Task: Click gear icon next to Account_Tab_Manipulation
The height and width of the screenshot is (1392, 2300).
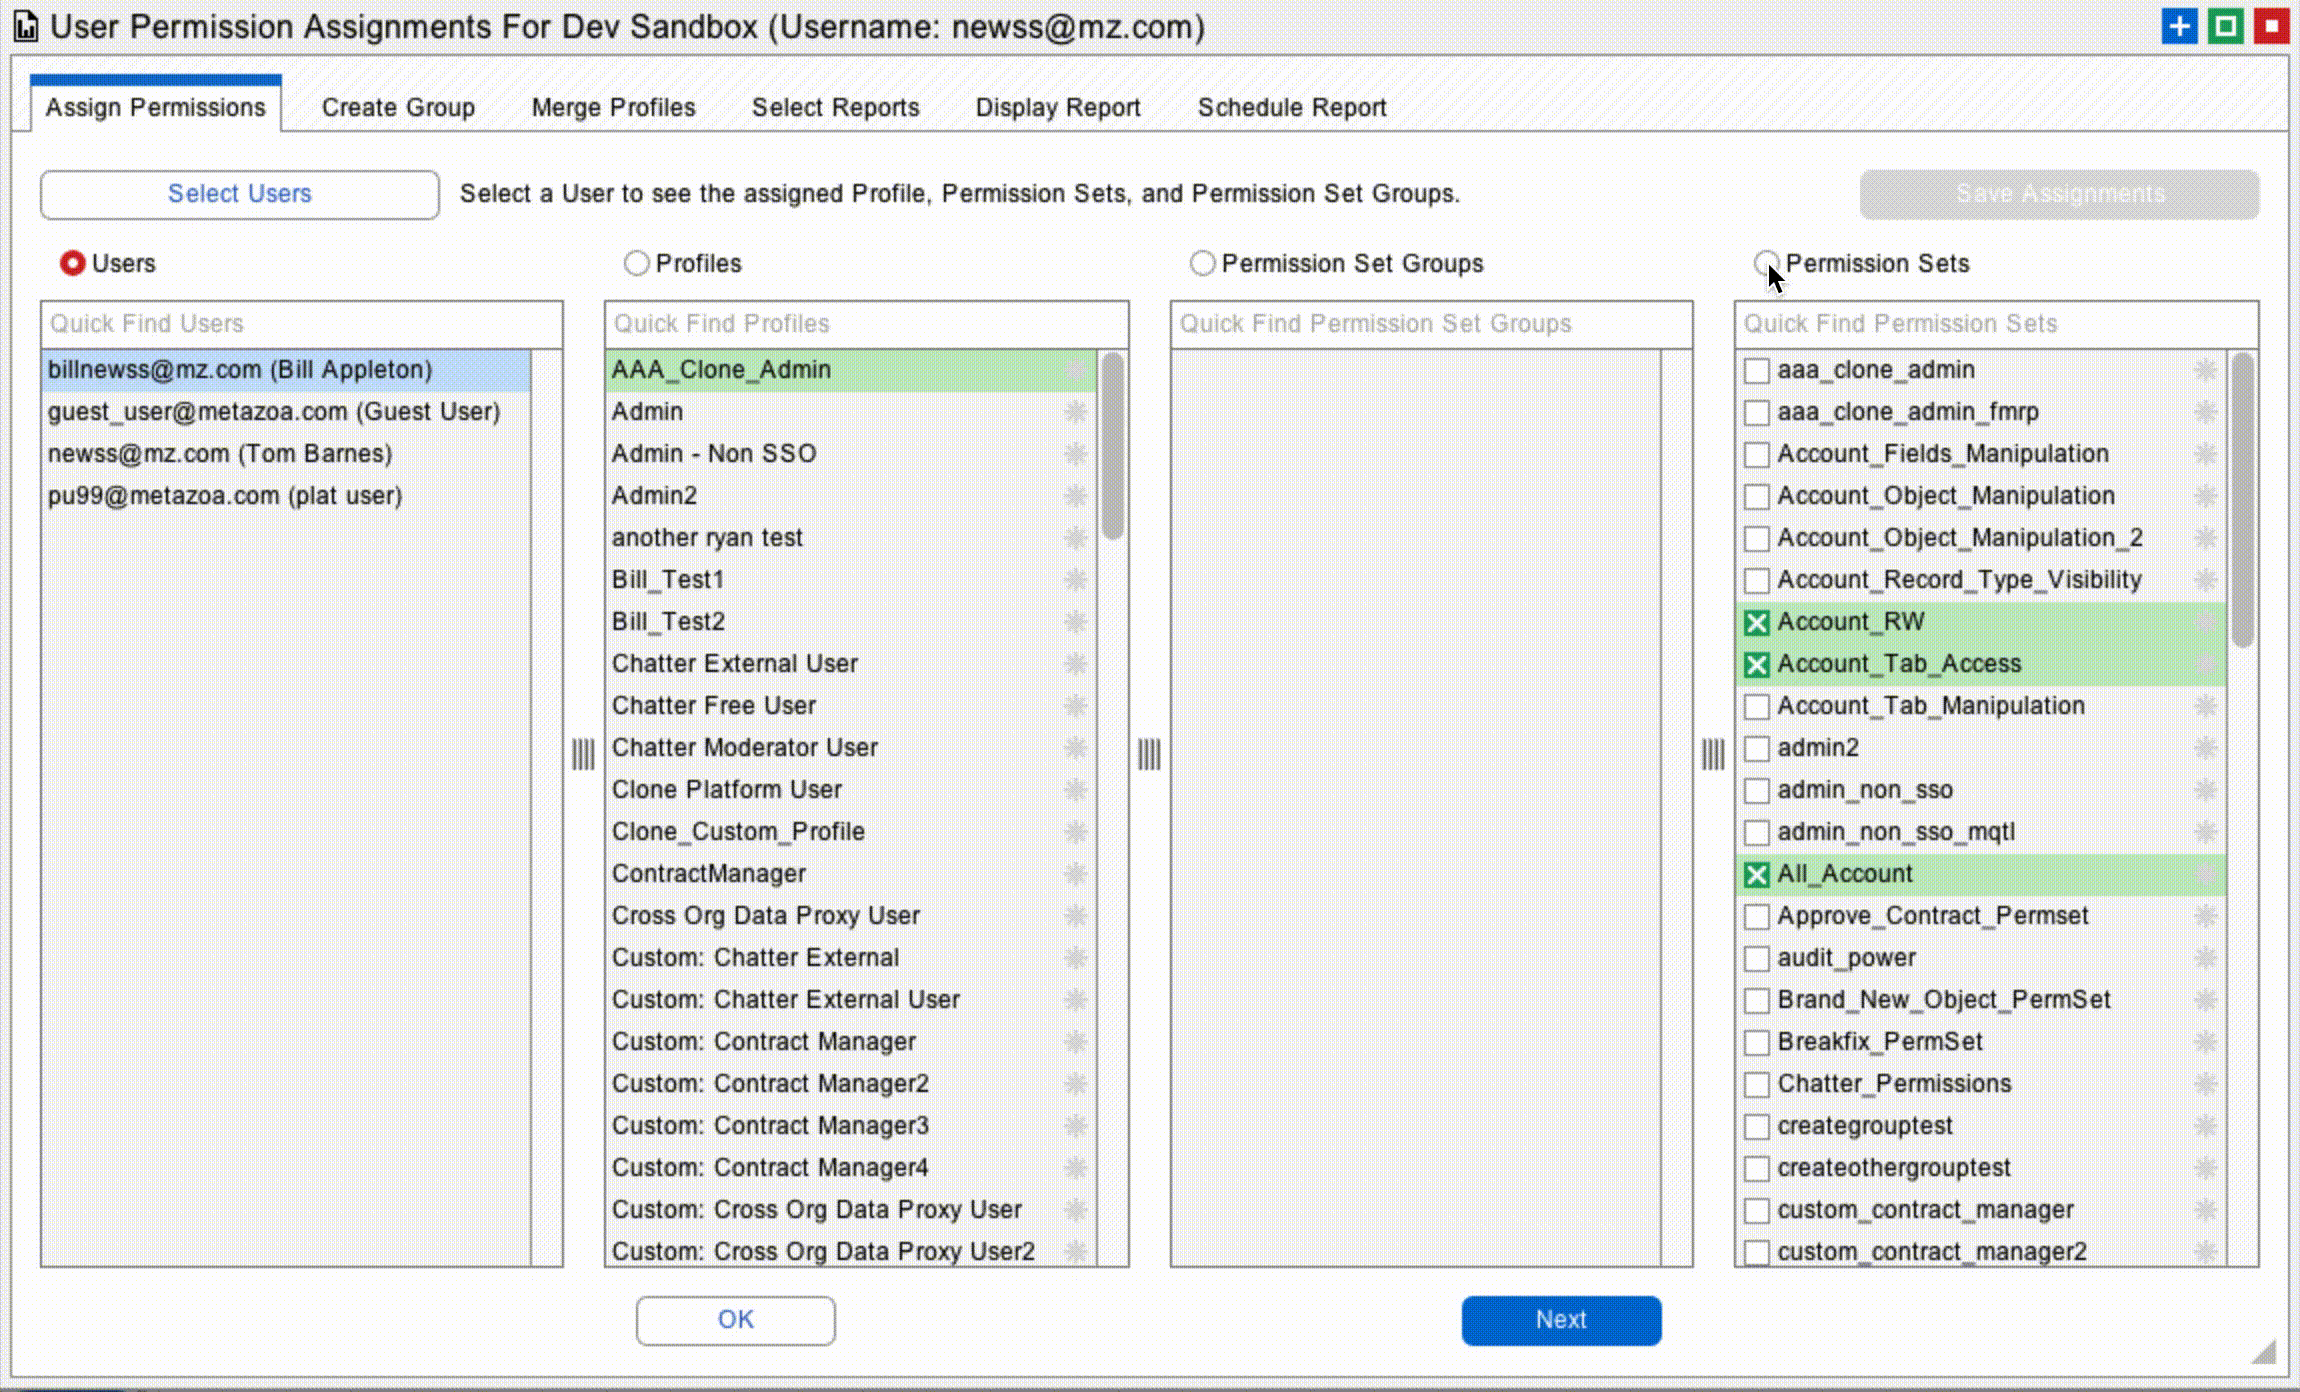Action: tap(2204, 706)
